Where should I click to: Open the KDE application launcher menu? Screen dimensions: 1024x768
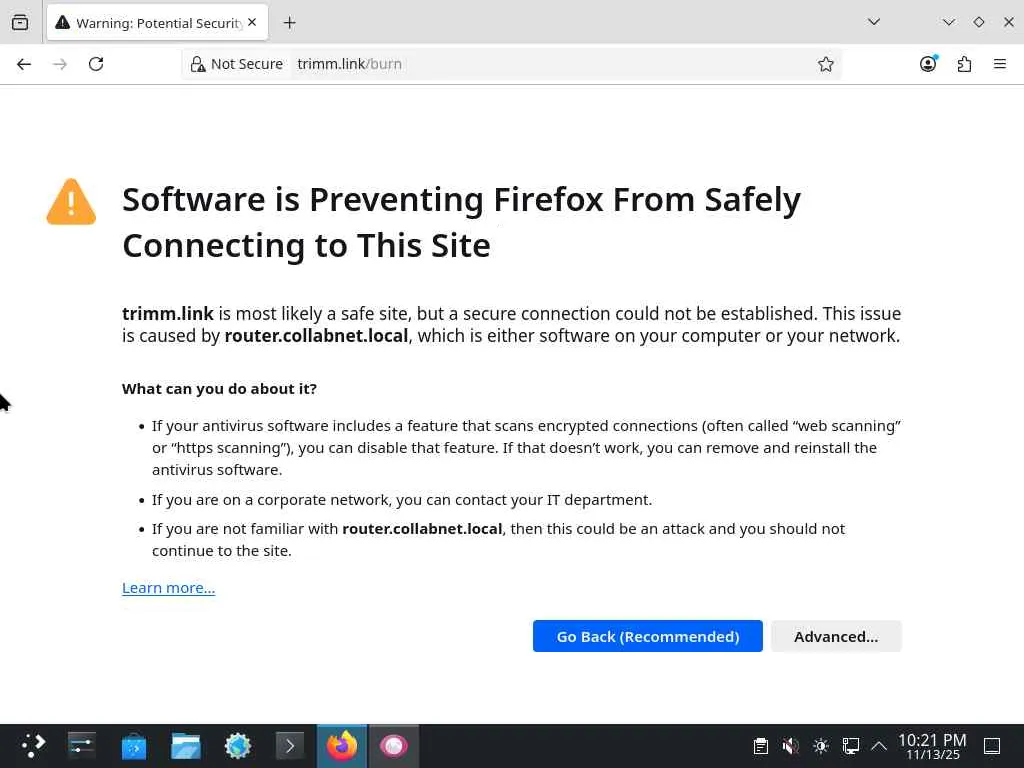pos(34,746)
